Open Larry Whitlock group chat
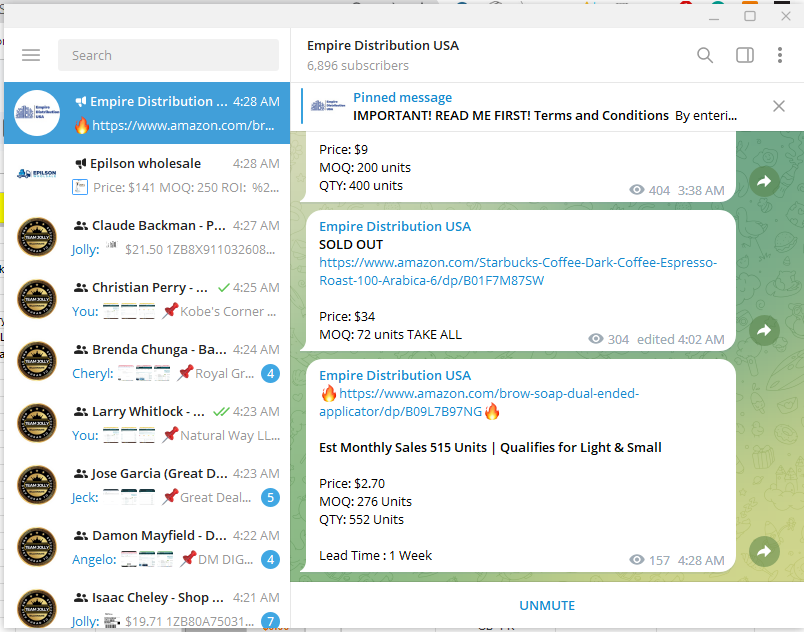 click(147, 423)
